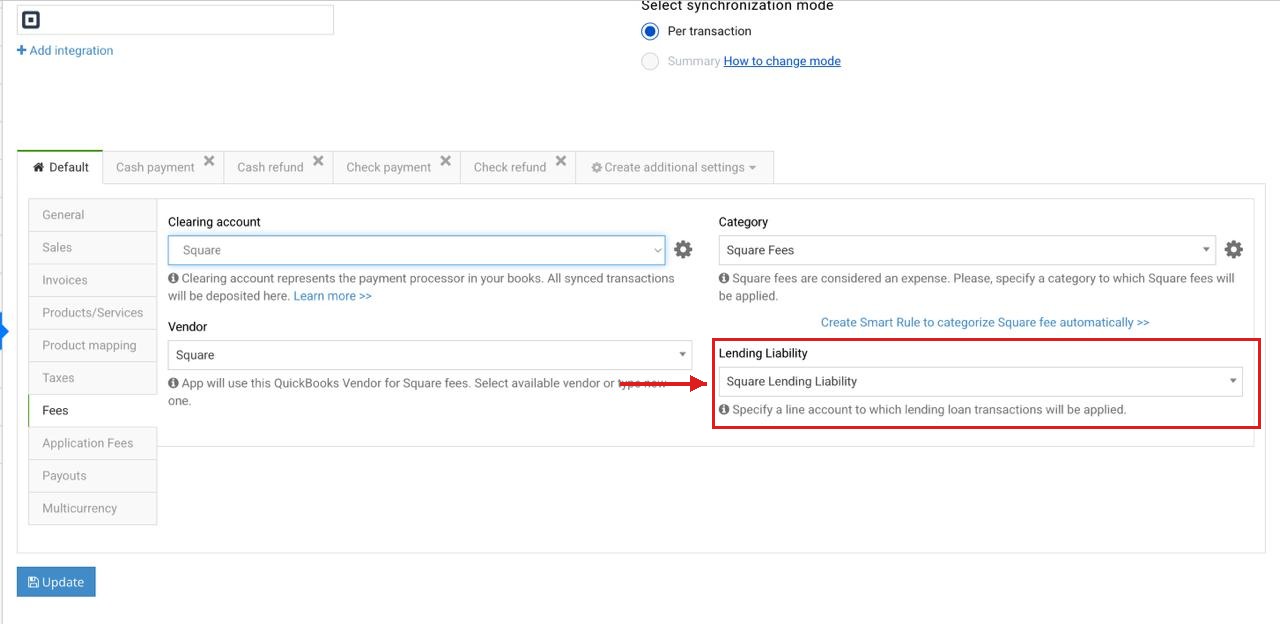Select Per transaction synchronization mode

click(650, 31)
